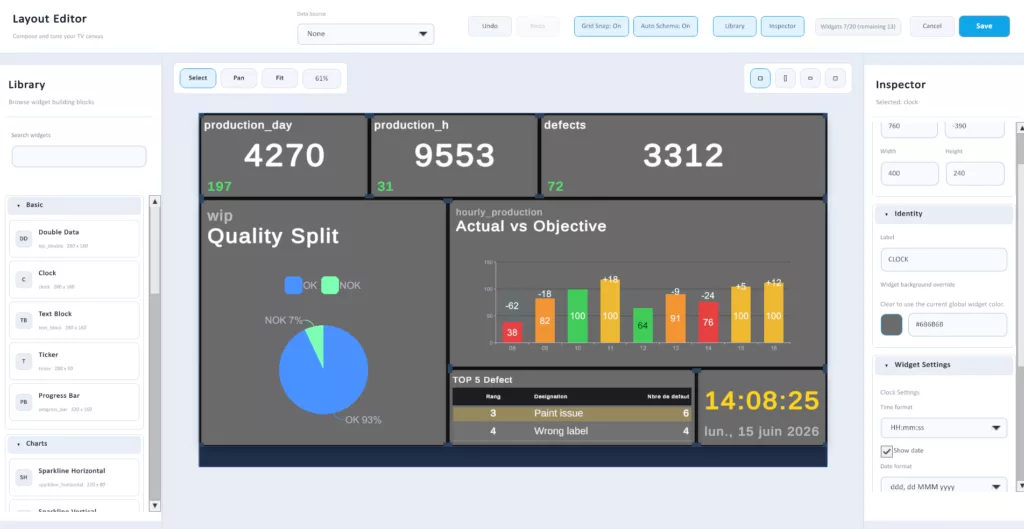This screenshot has height=529, width=1024.
Task: Open the Data Source dropdown
Action: [x=366, y=34]
